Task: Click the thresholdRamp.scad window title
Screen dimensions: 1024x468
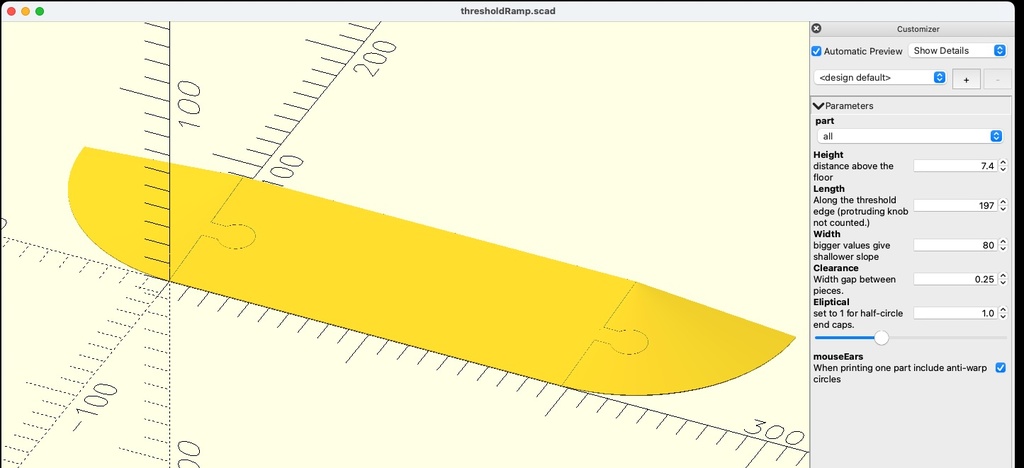Action: (x=508, y=11)
